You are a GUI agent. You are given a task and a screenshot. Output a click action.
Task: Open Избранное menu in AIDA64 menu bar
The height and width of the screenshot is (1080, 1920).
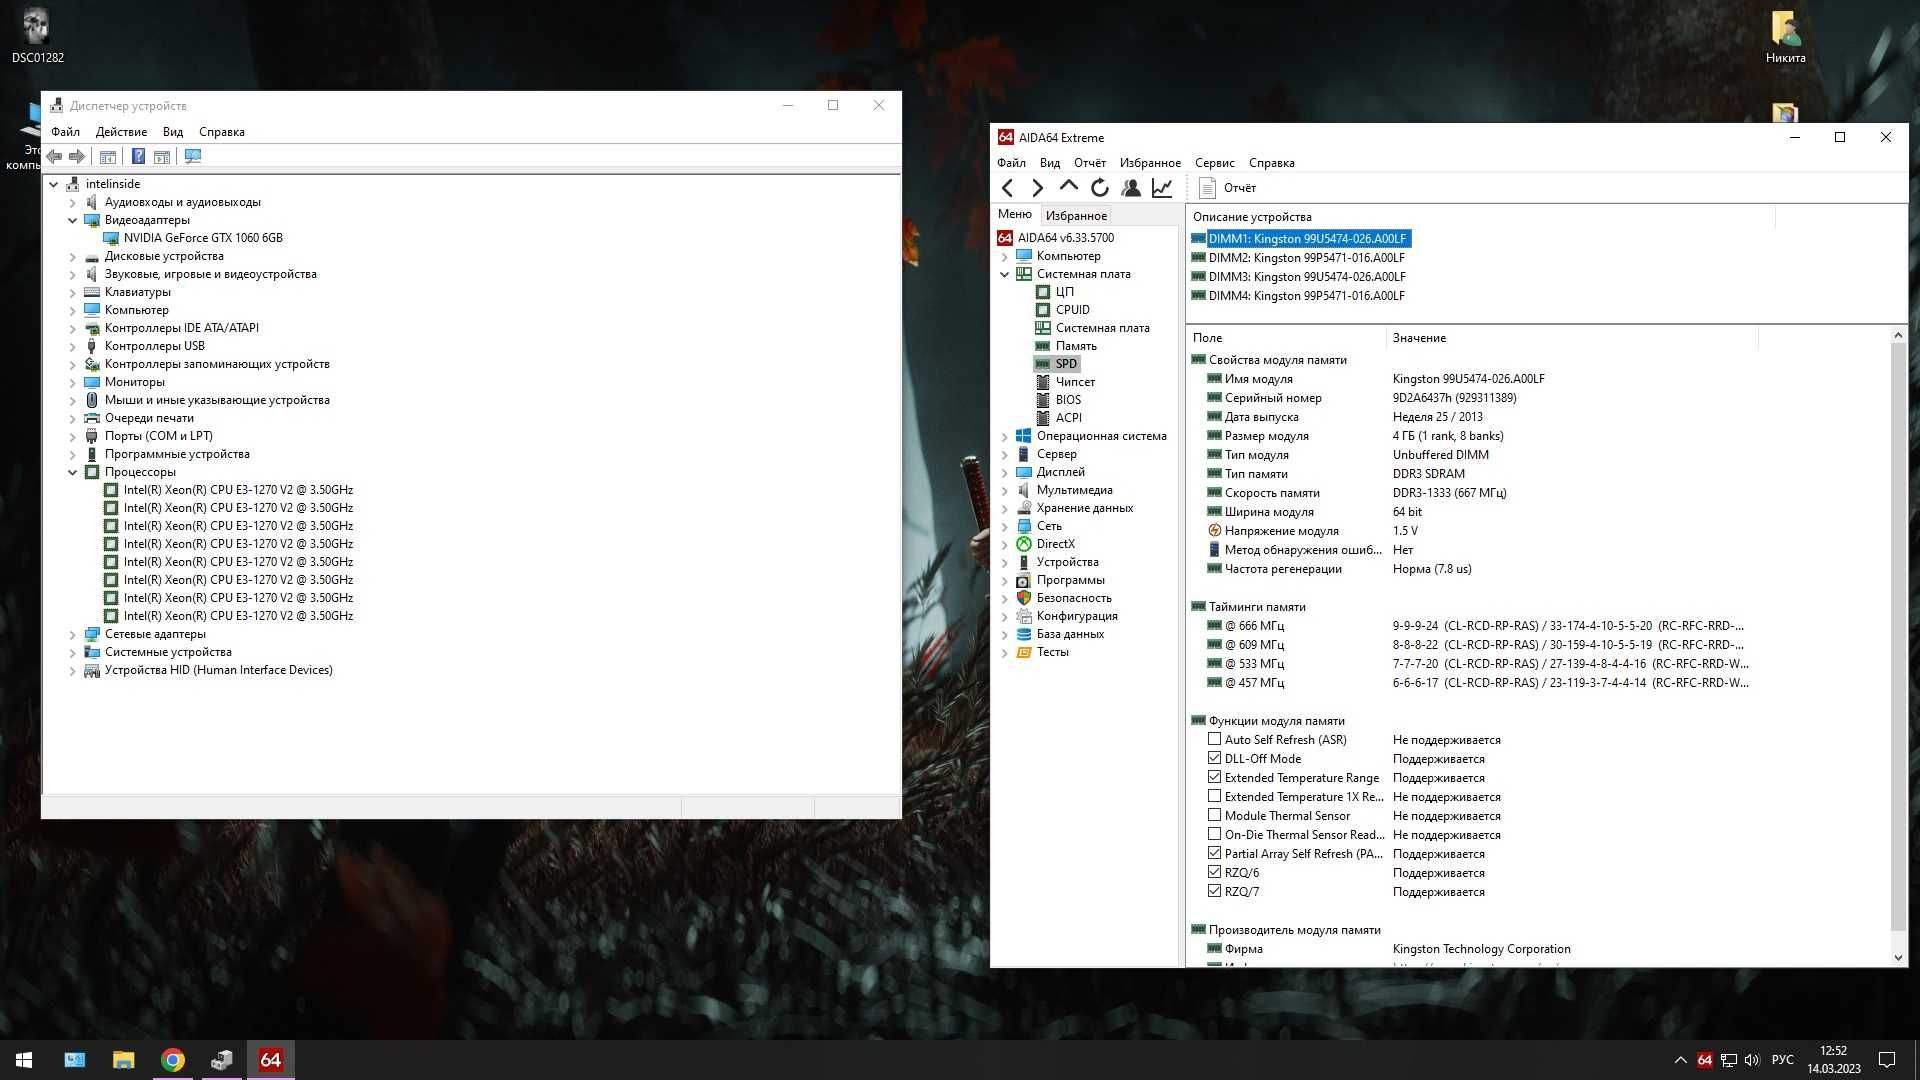1150,163
